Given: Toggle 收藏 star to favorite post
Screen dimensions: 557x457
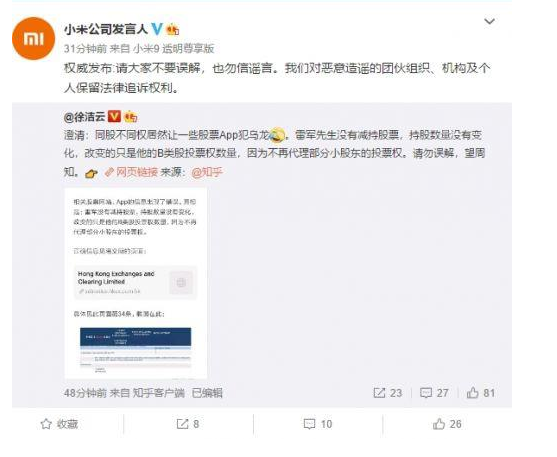Looking at the screenshot, I should click(59, 424).
